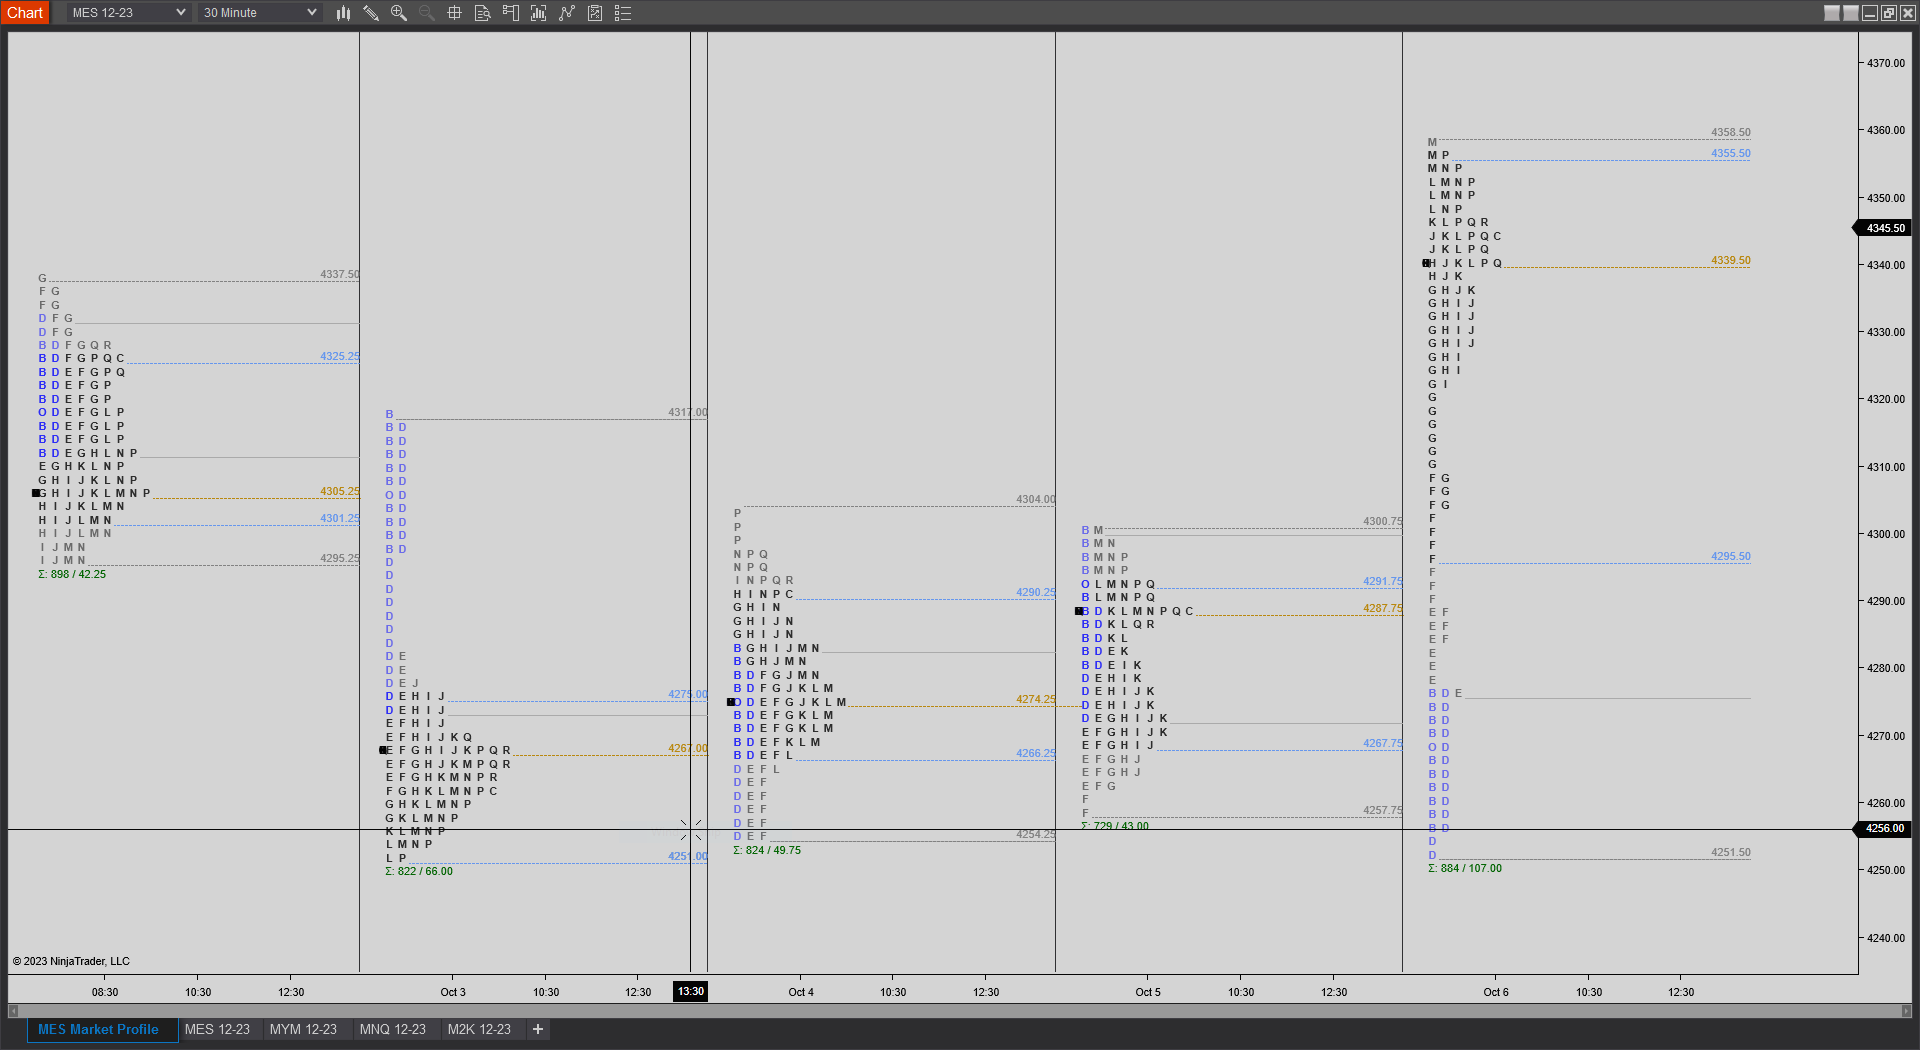Viewport: 1920px width, 1050px height.
Task: Click the horizontal scrollbar track below chart
Action: (x=960, y=1011)
